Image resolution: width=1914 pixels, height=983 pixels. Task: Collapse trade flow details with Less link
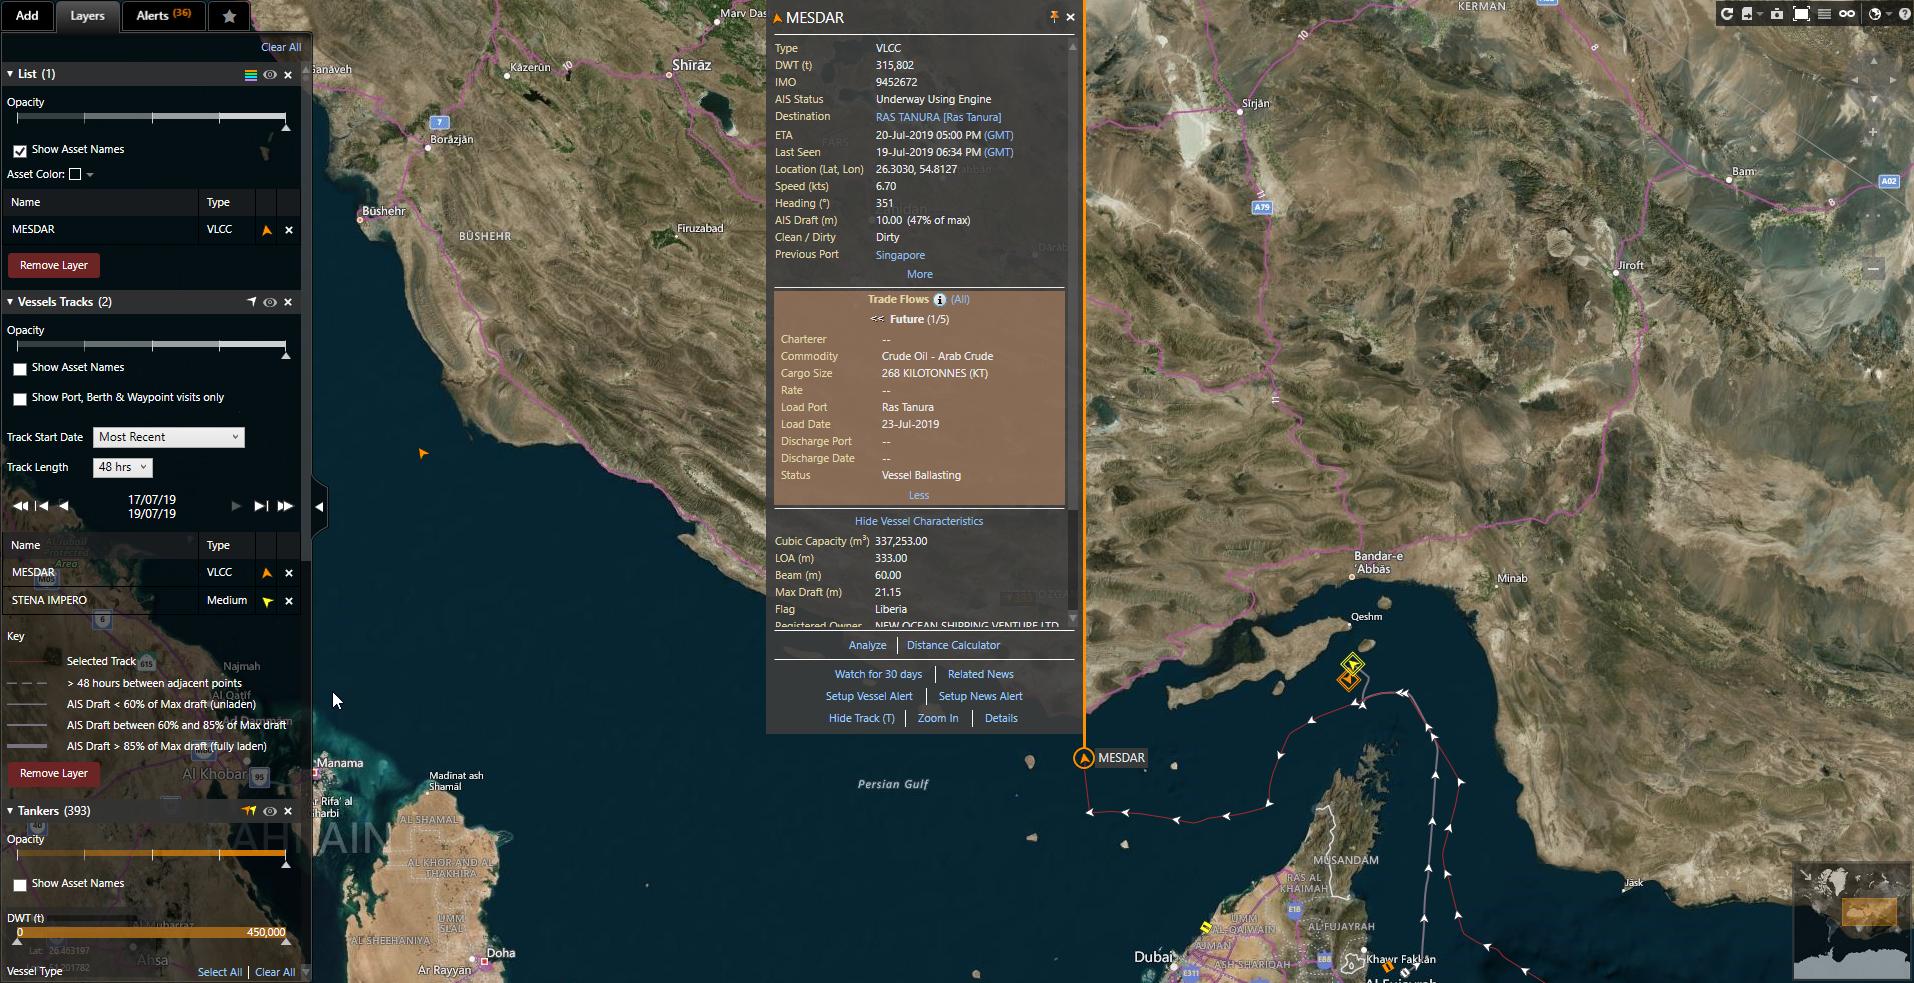click(x=919, y=495)
